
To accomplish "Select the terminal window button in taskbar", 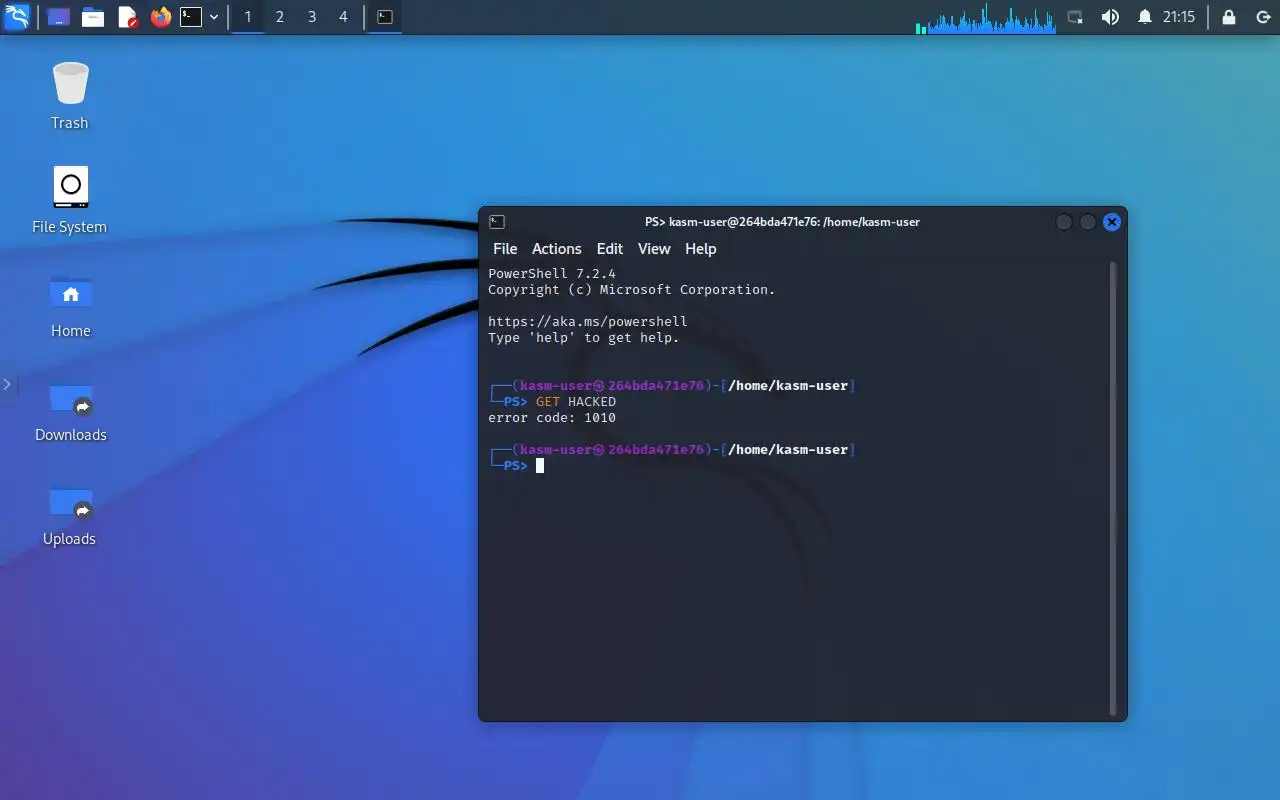I will 385,17.
